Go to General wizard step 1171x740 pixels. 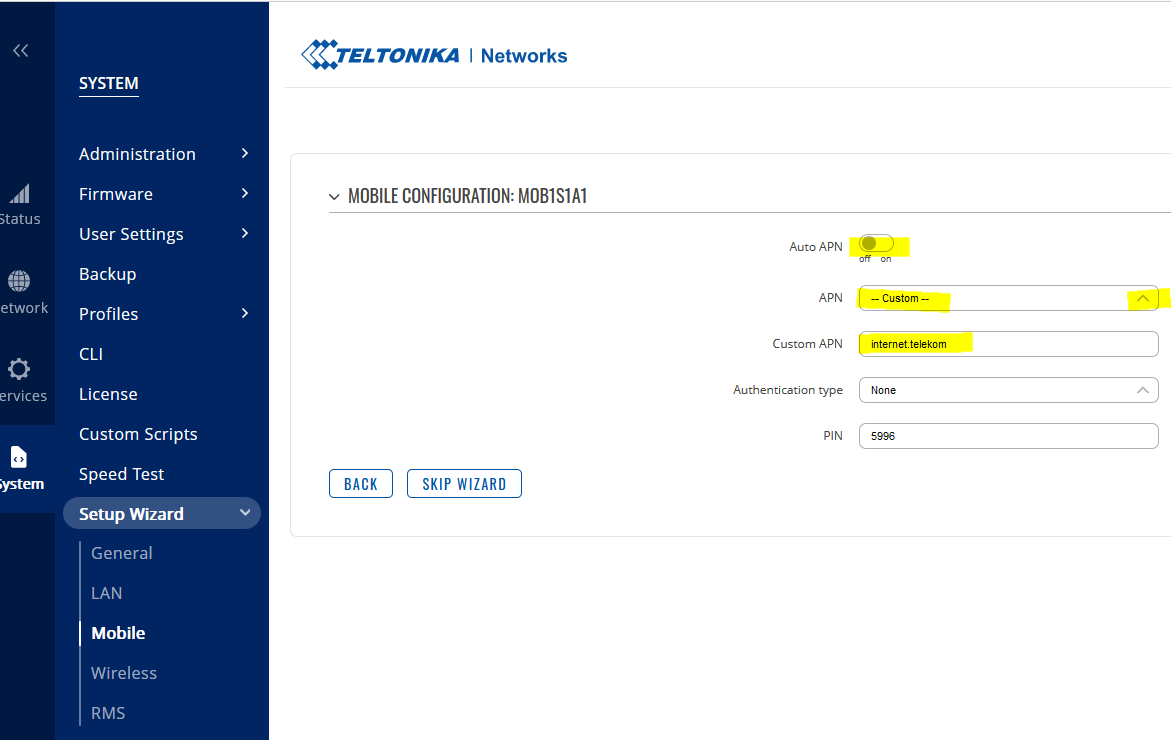122,553
